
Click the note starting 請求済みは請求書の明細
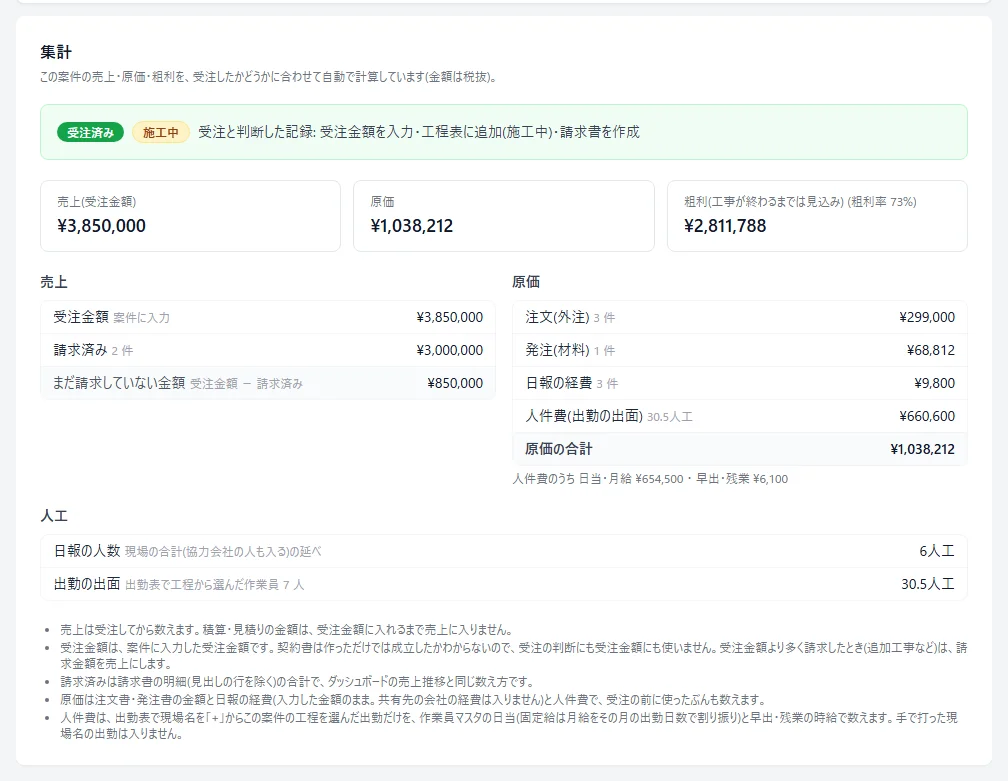pos(297,681)
